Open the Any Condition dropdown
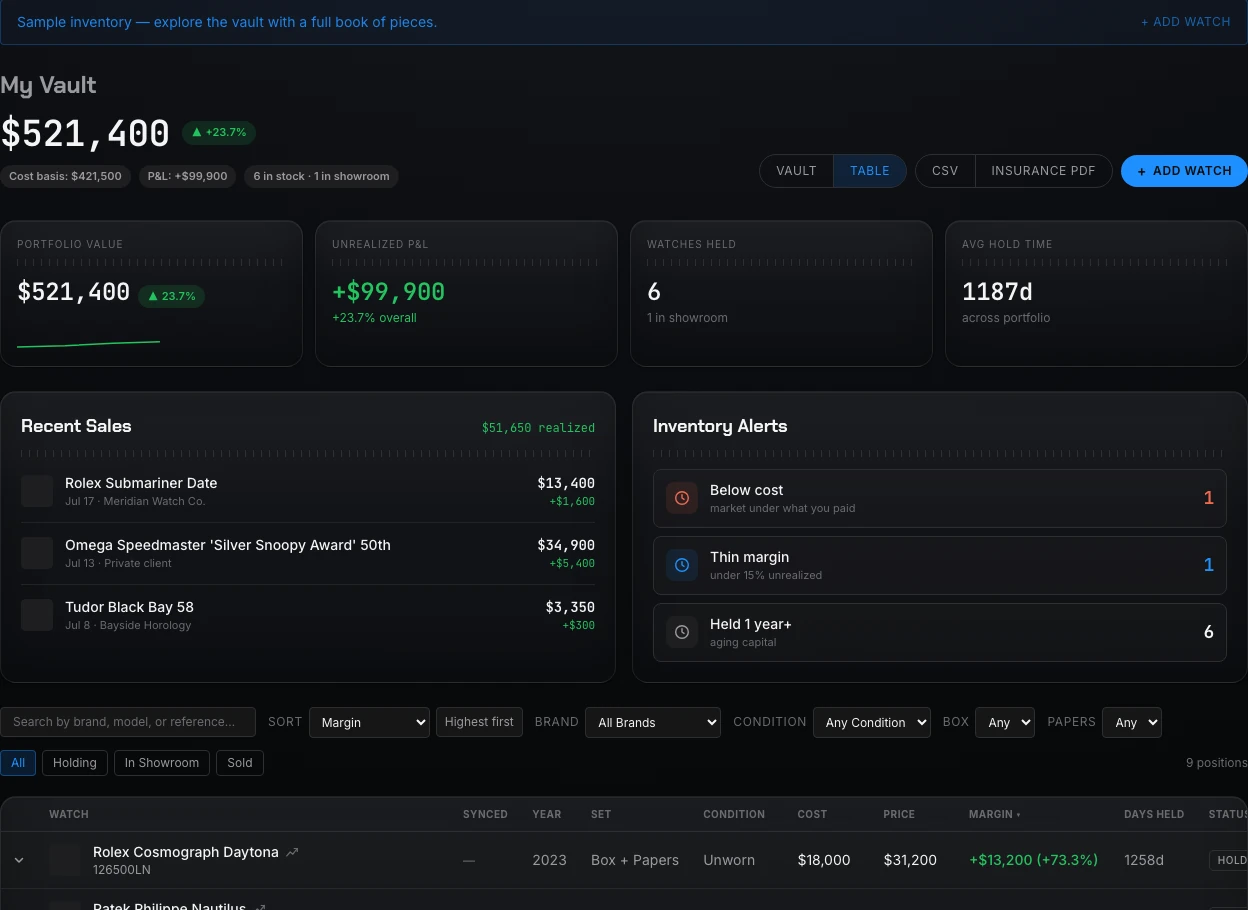Screen dimensions: 1248x910 pyautogui.click(x=872, y=722)
